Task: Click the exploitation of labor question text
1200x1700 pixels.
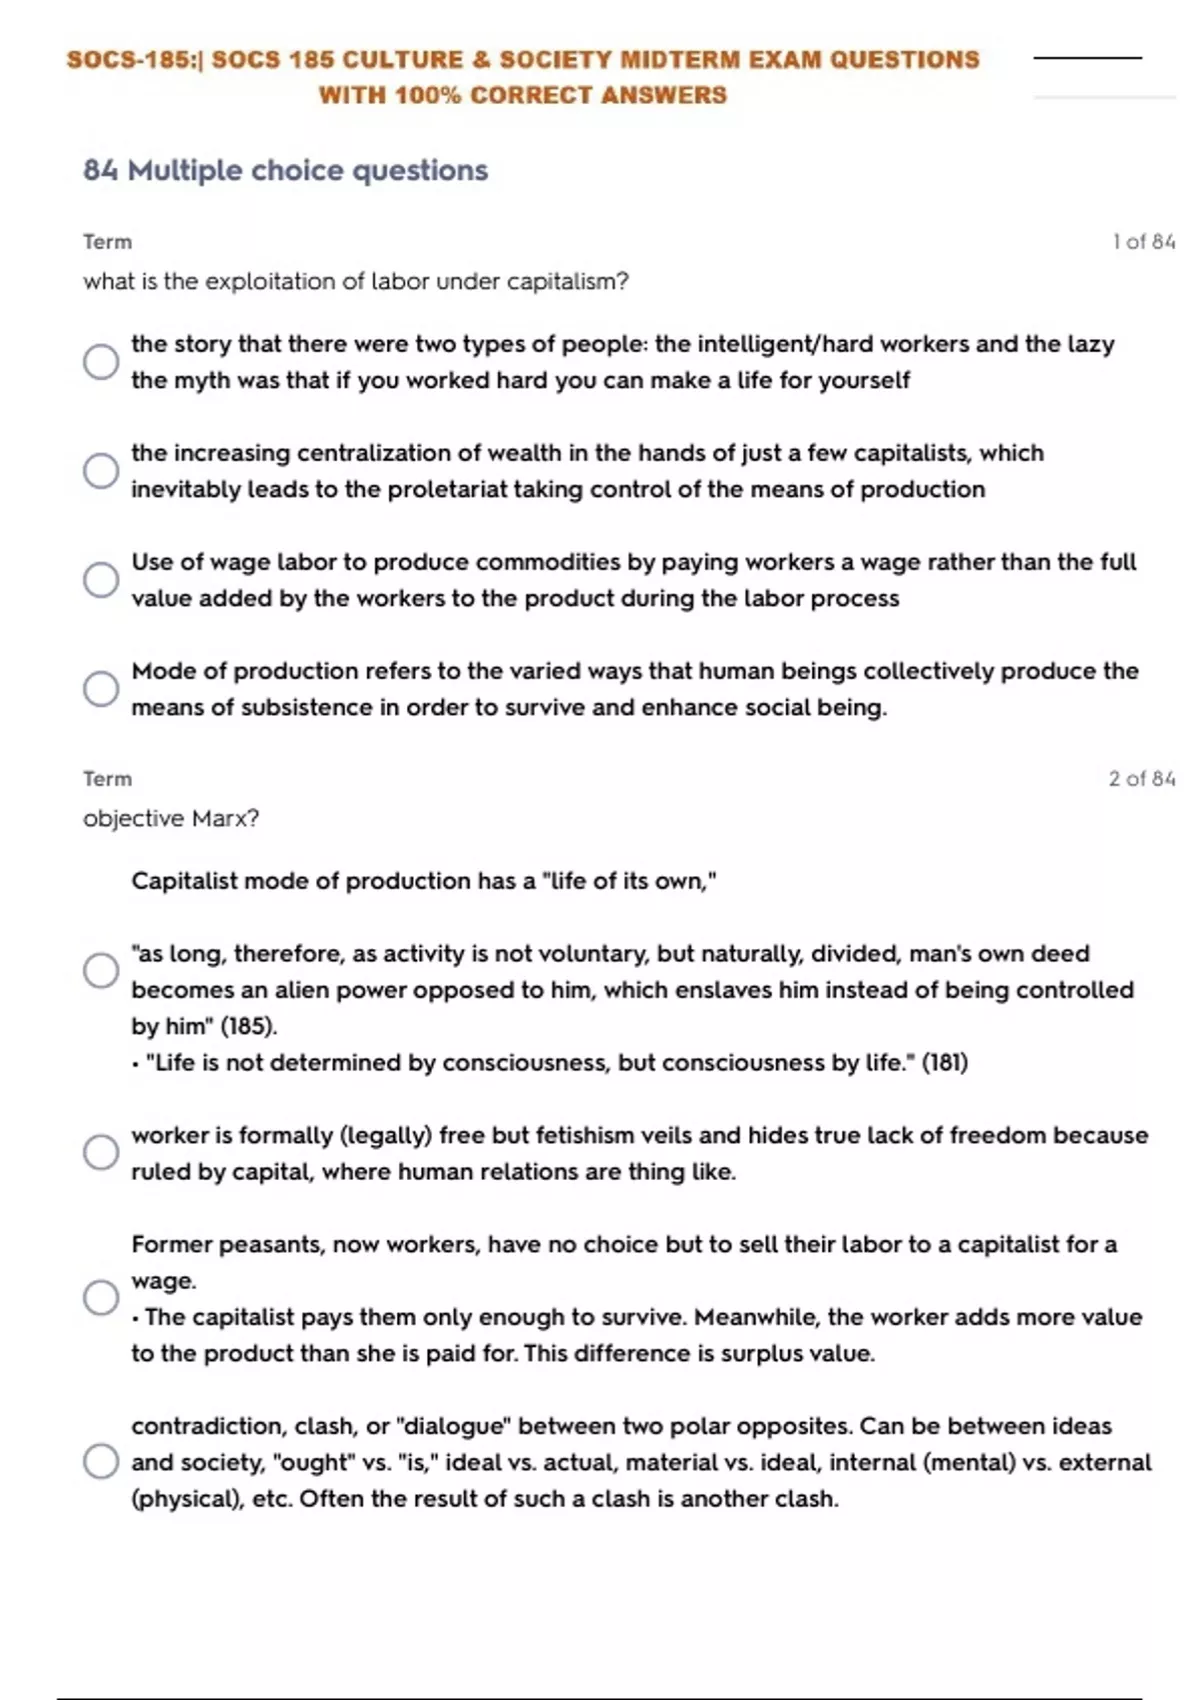Action: (x=355, y=282)
